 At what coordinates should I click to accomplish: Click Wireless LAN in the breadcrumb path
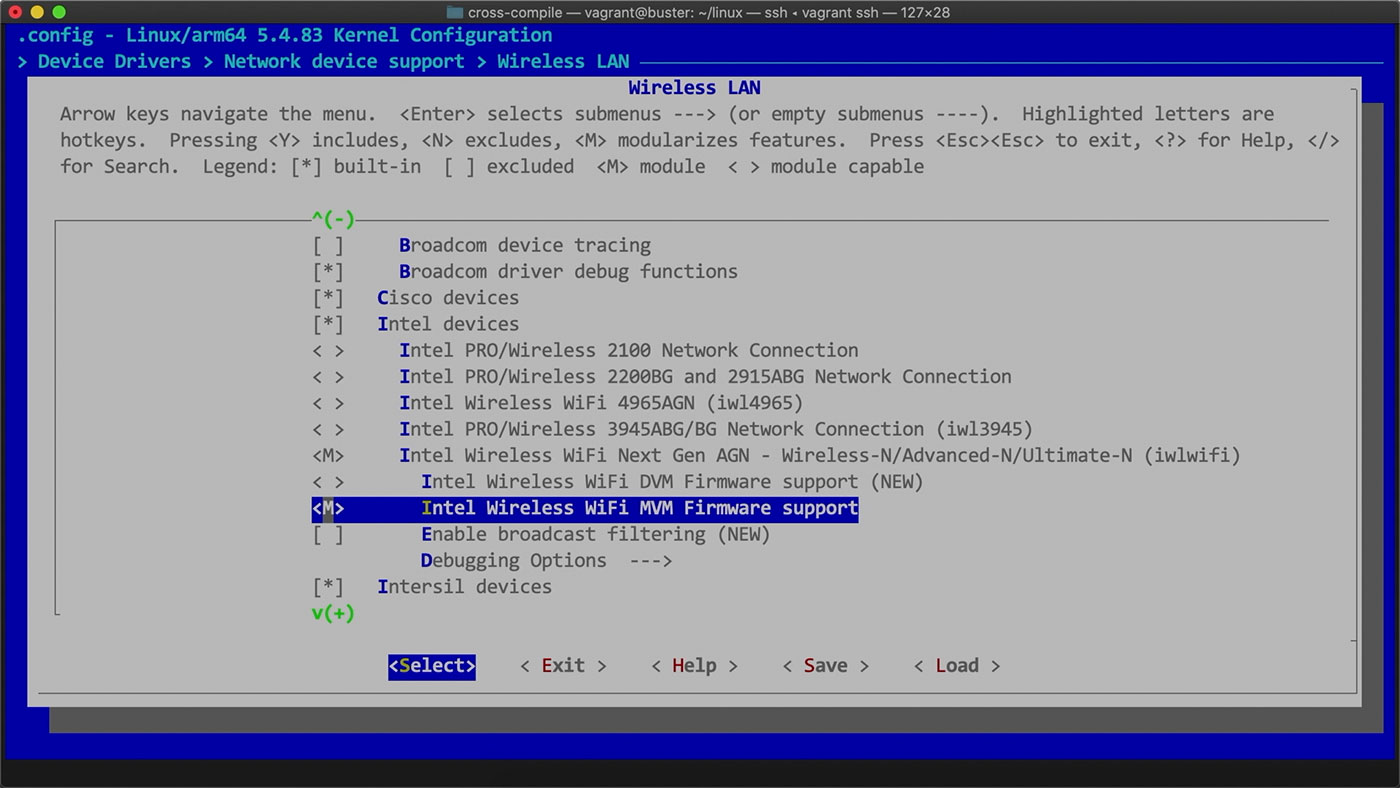point(563,61)
